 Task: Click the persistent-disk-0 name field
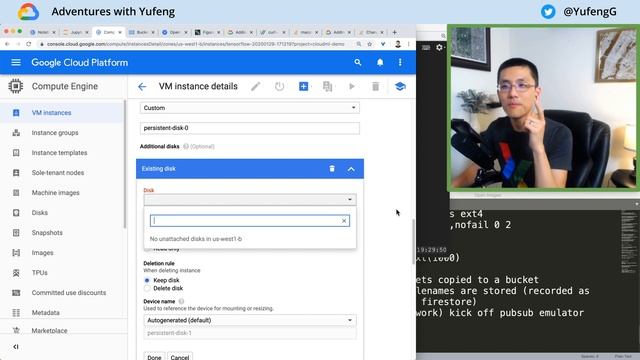(250, 128)
